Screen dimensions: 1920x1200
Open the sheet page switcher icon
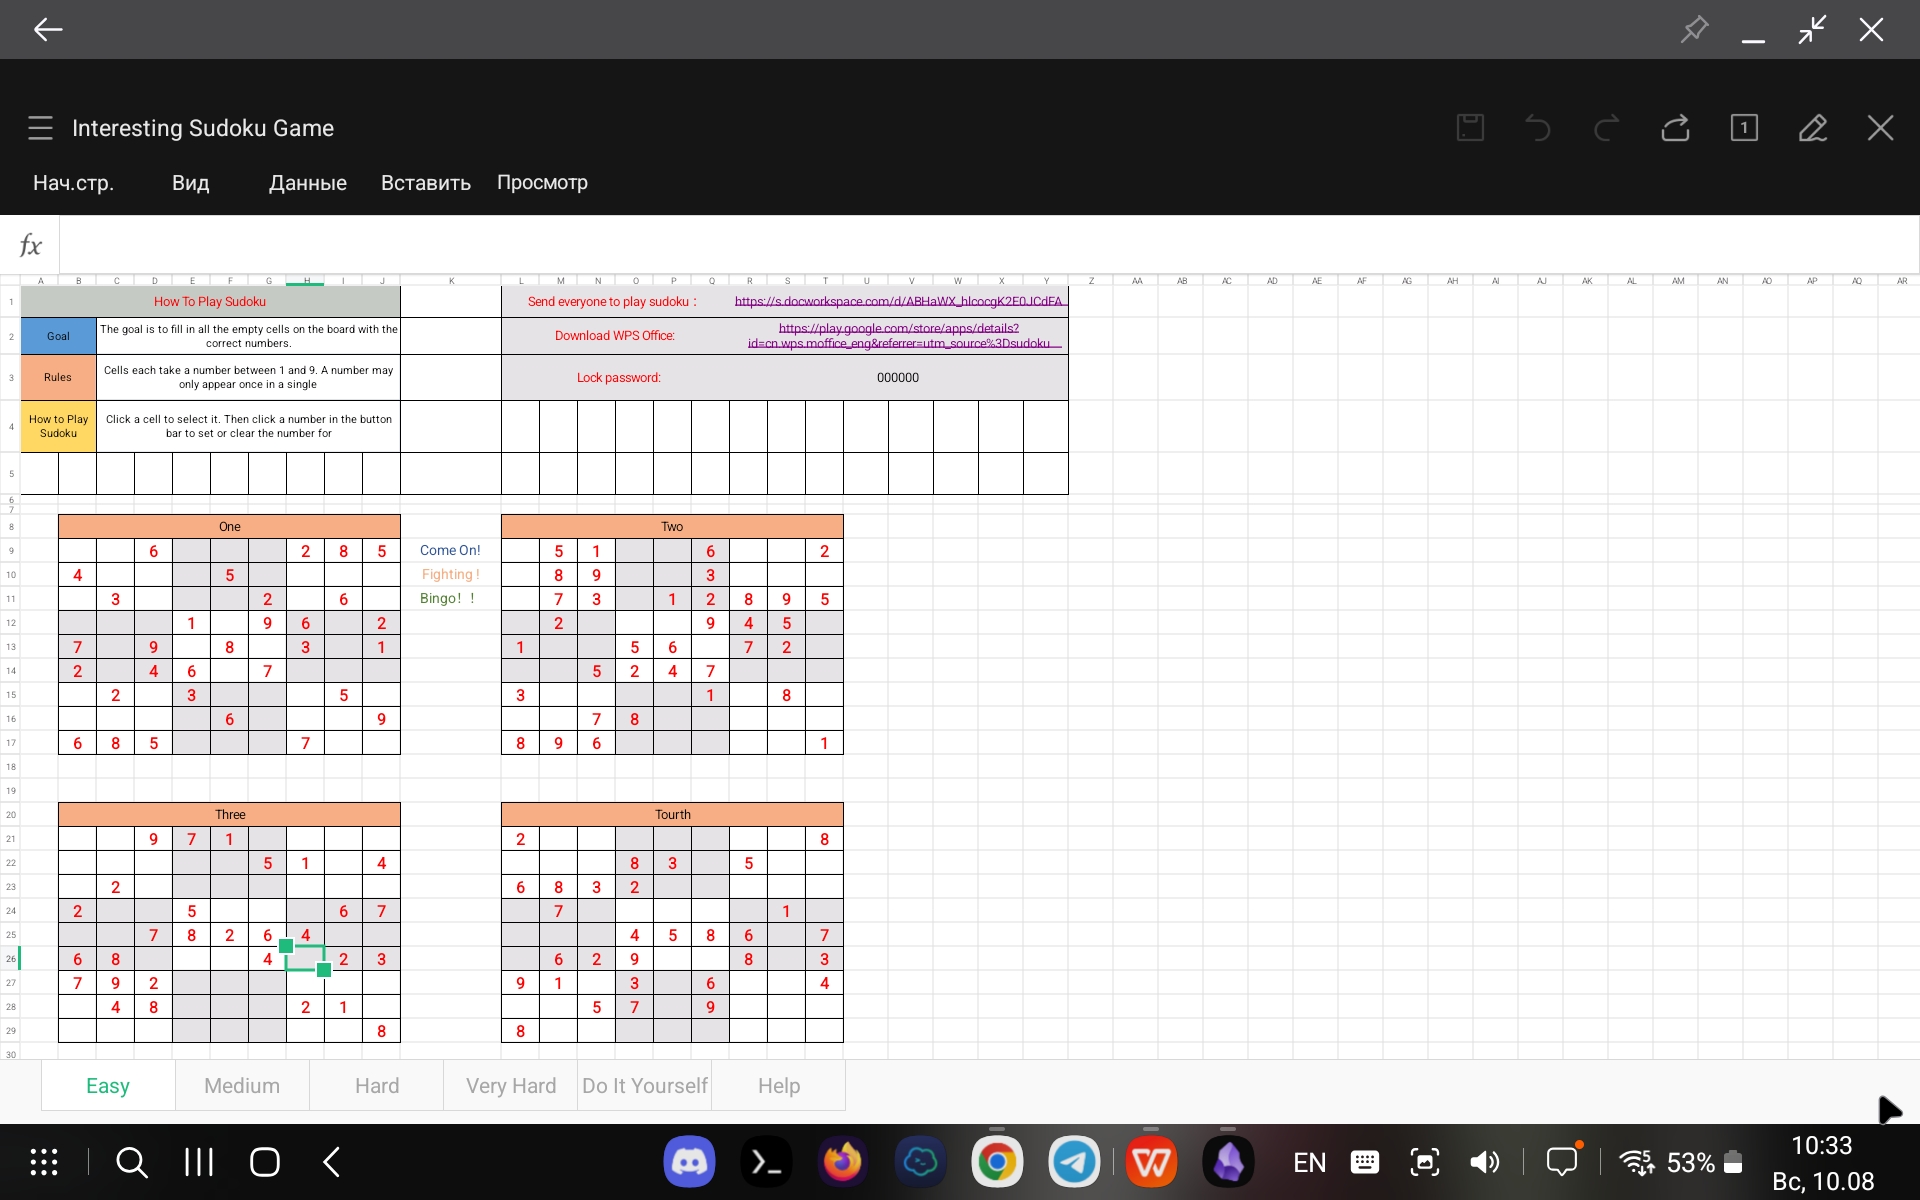[1743, 128]
